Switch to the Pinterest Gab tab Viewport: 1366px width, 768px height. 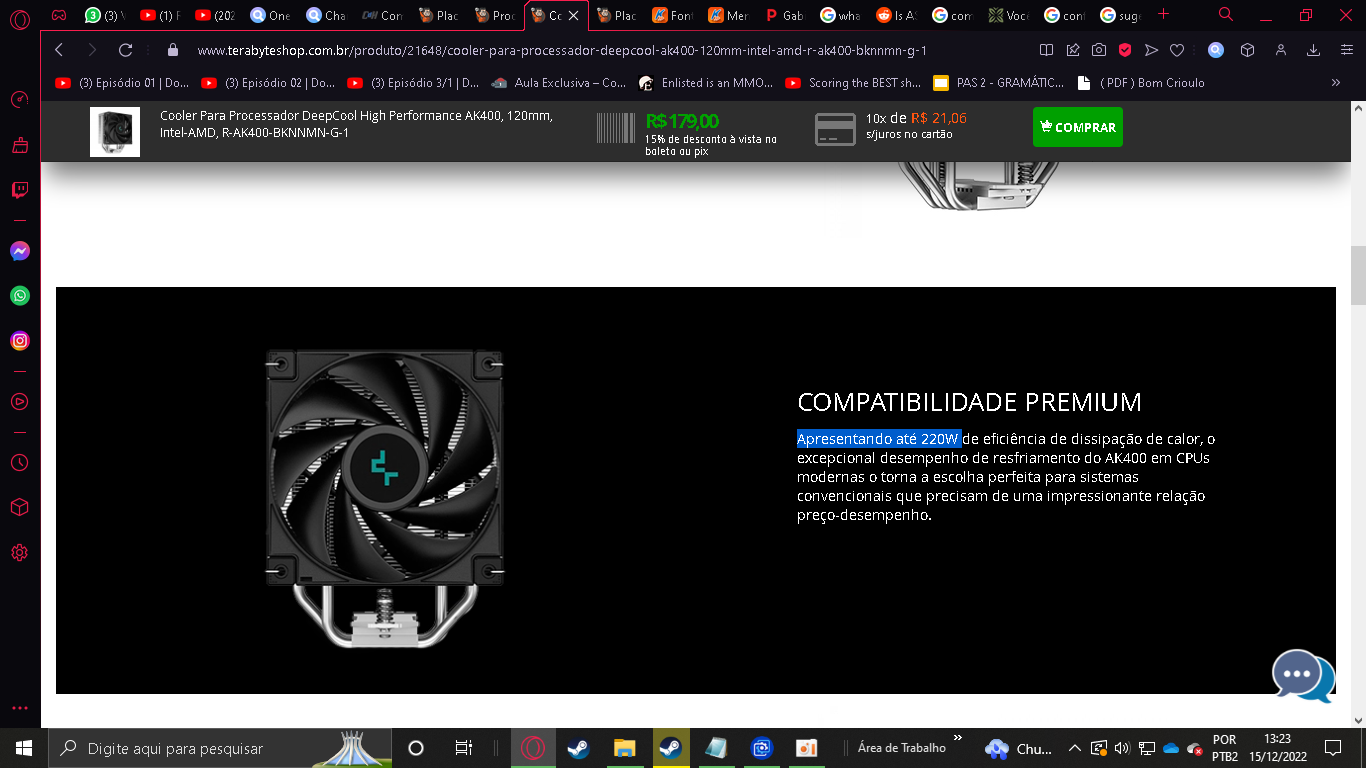tap(785, 15)
